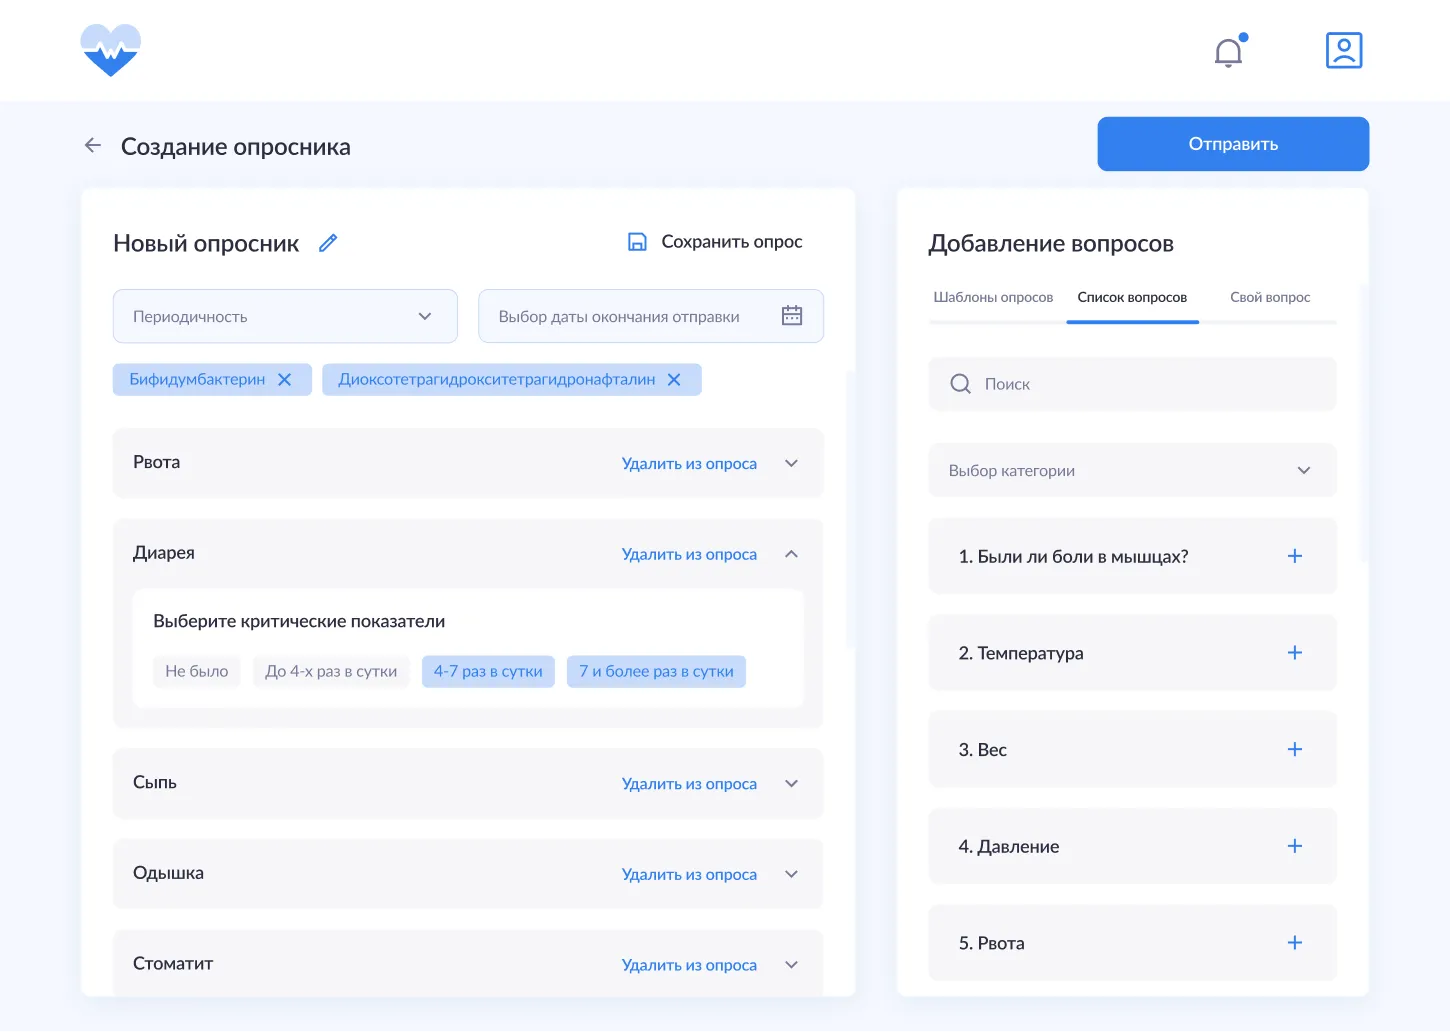Open calendar icon in date field
The height and width of the screenshot is (1032, 1450).
coord(792,316)
